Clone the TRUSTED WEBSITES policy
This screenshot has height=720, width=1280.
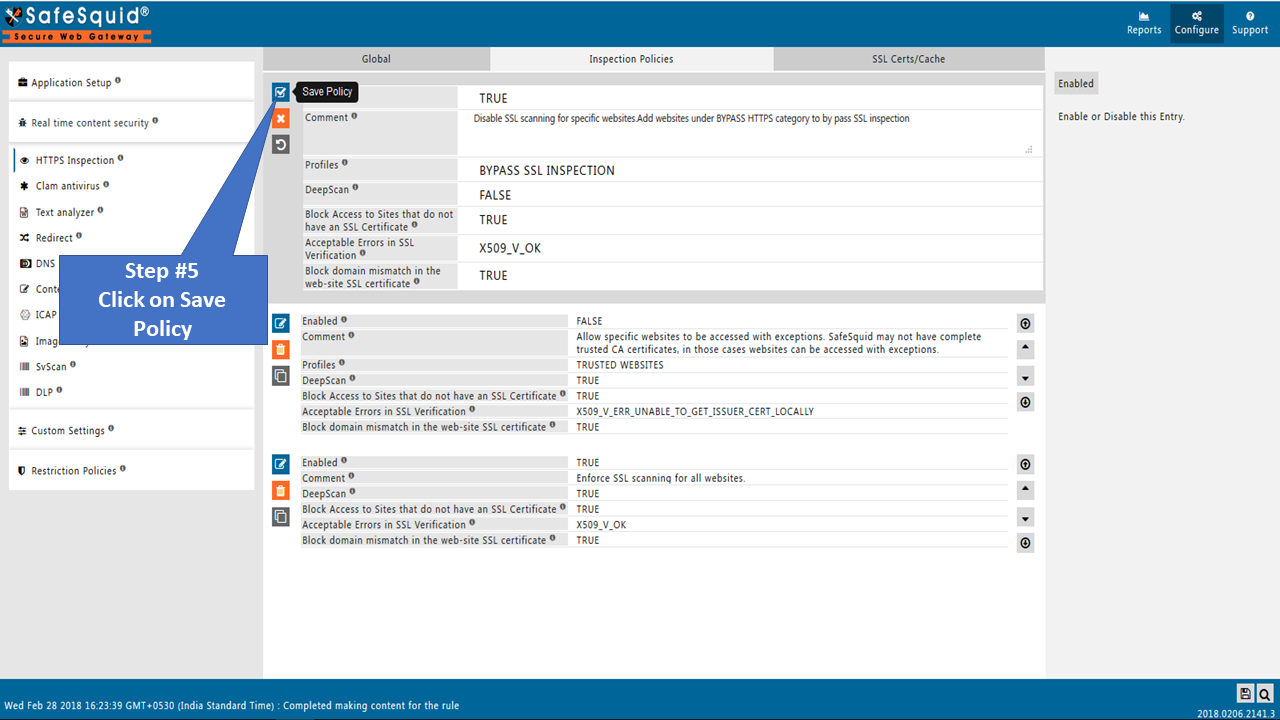pos(281,376)
